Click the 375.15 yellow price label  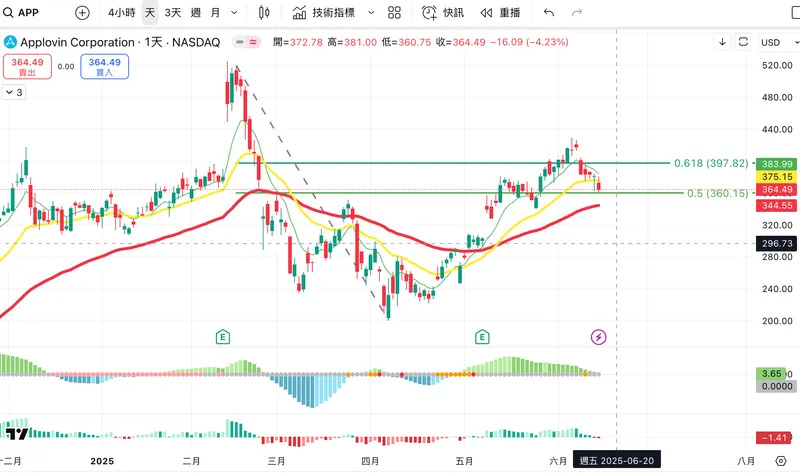[777, 177]
